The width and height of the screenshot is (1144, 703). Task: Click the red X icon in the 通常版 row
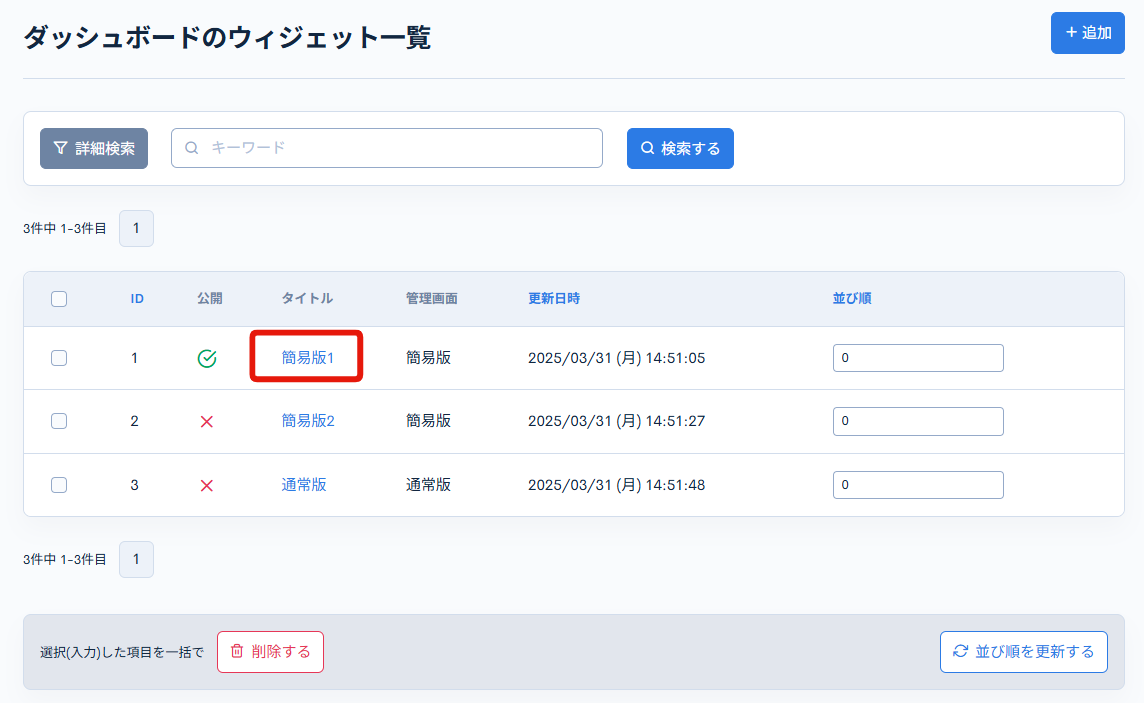tap(207, 485)
